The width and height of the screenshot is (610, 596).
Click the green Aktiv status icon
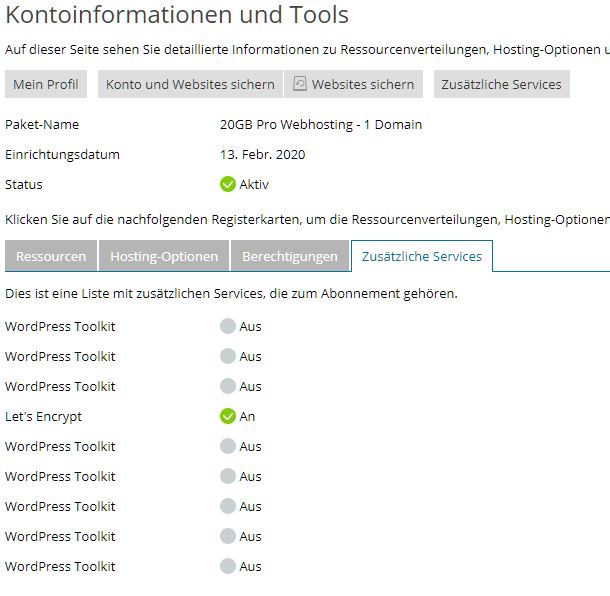(228, 184)
